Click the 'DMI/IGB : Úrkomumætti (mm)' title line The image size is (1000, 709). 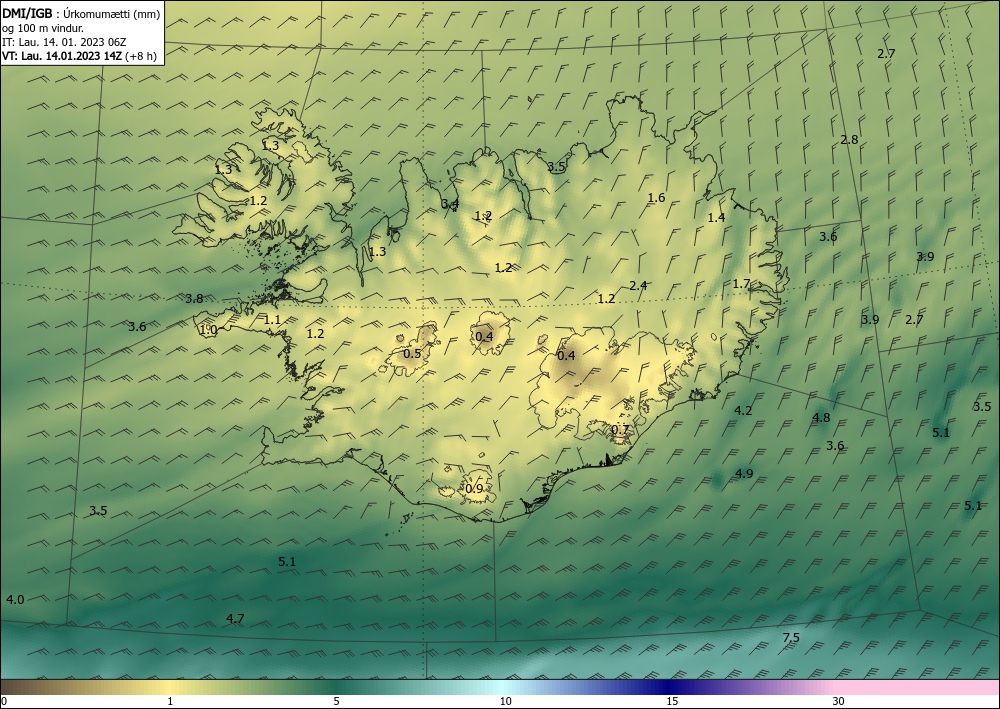pos(81,14)
